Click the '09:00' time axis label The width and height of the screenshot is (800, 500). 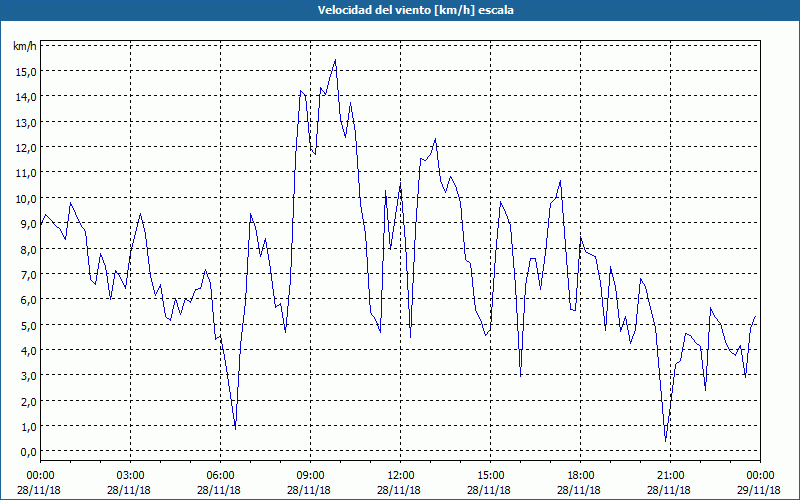click(x=310, y=476)
